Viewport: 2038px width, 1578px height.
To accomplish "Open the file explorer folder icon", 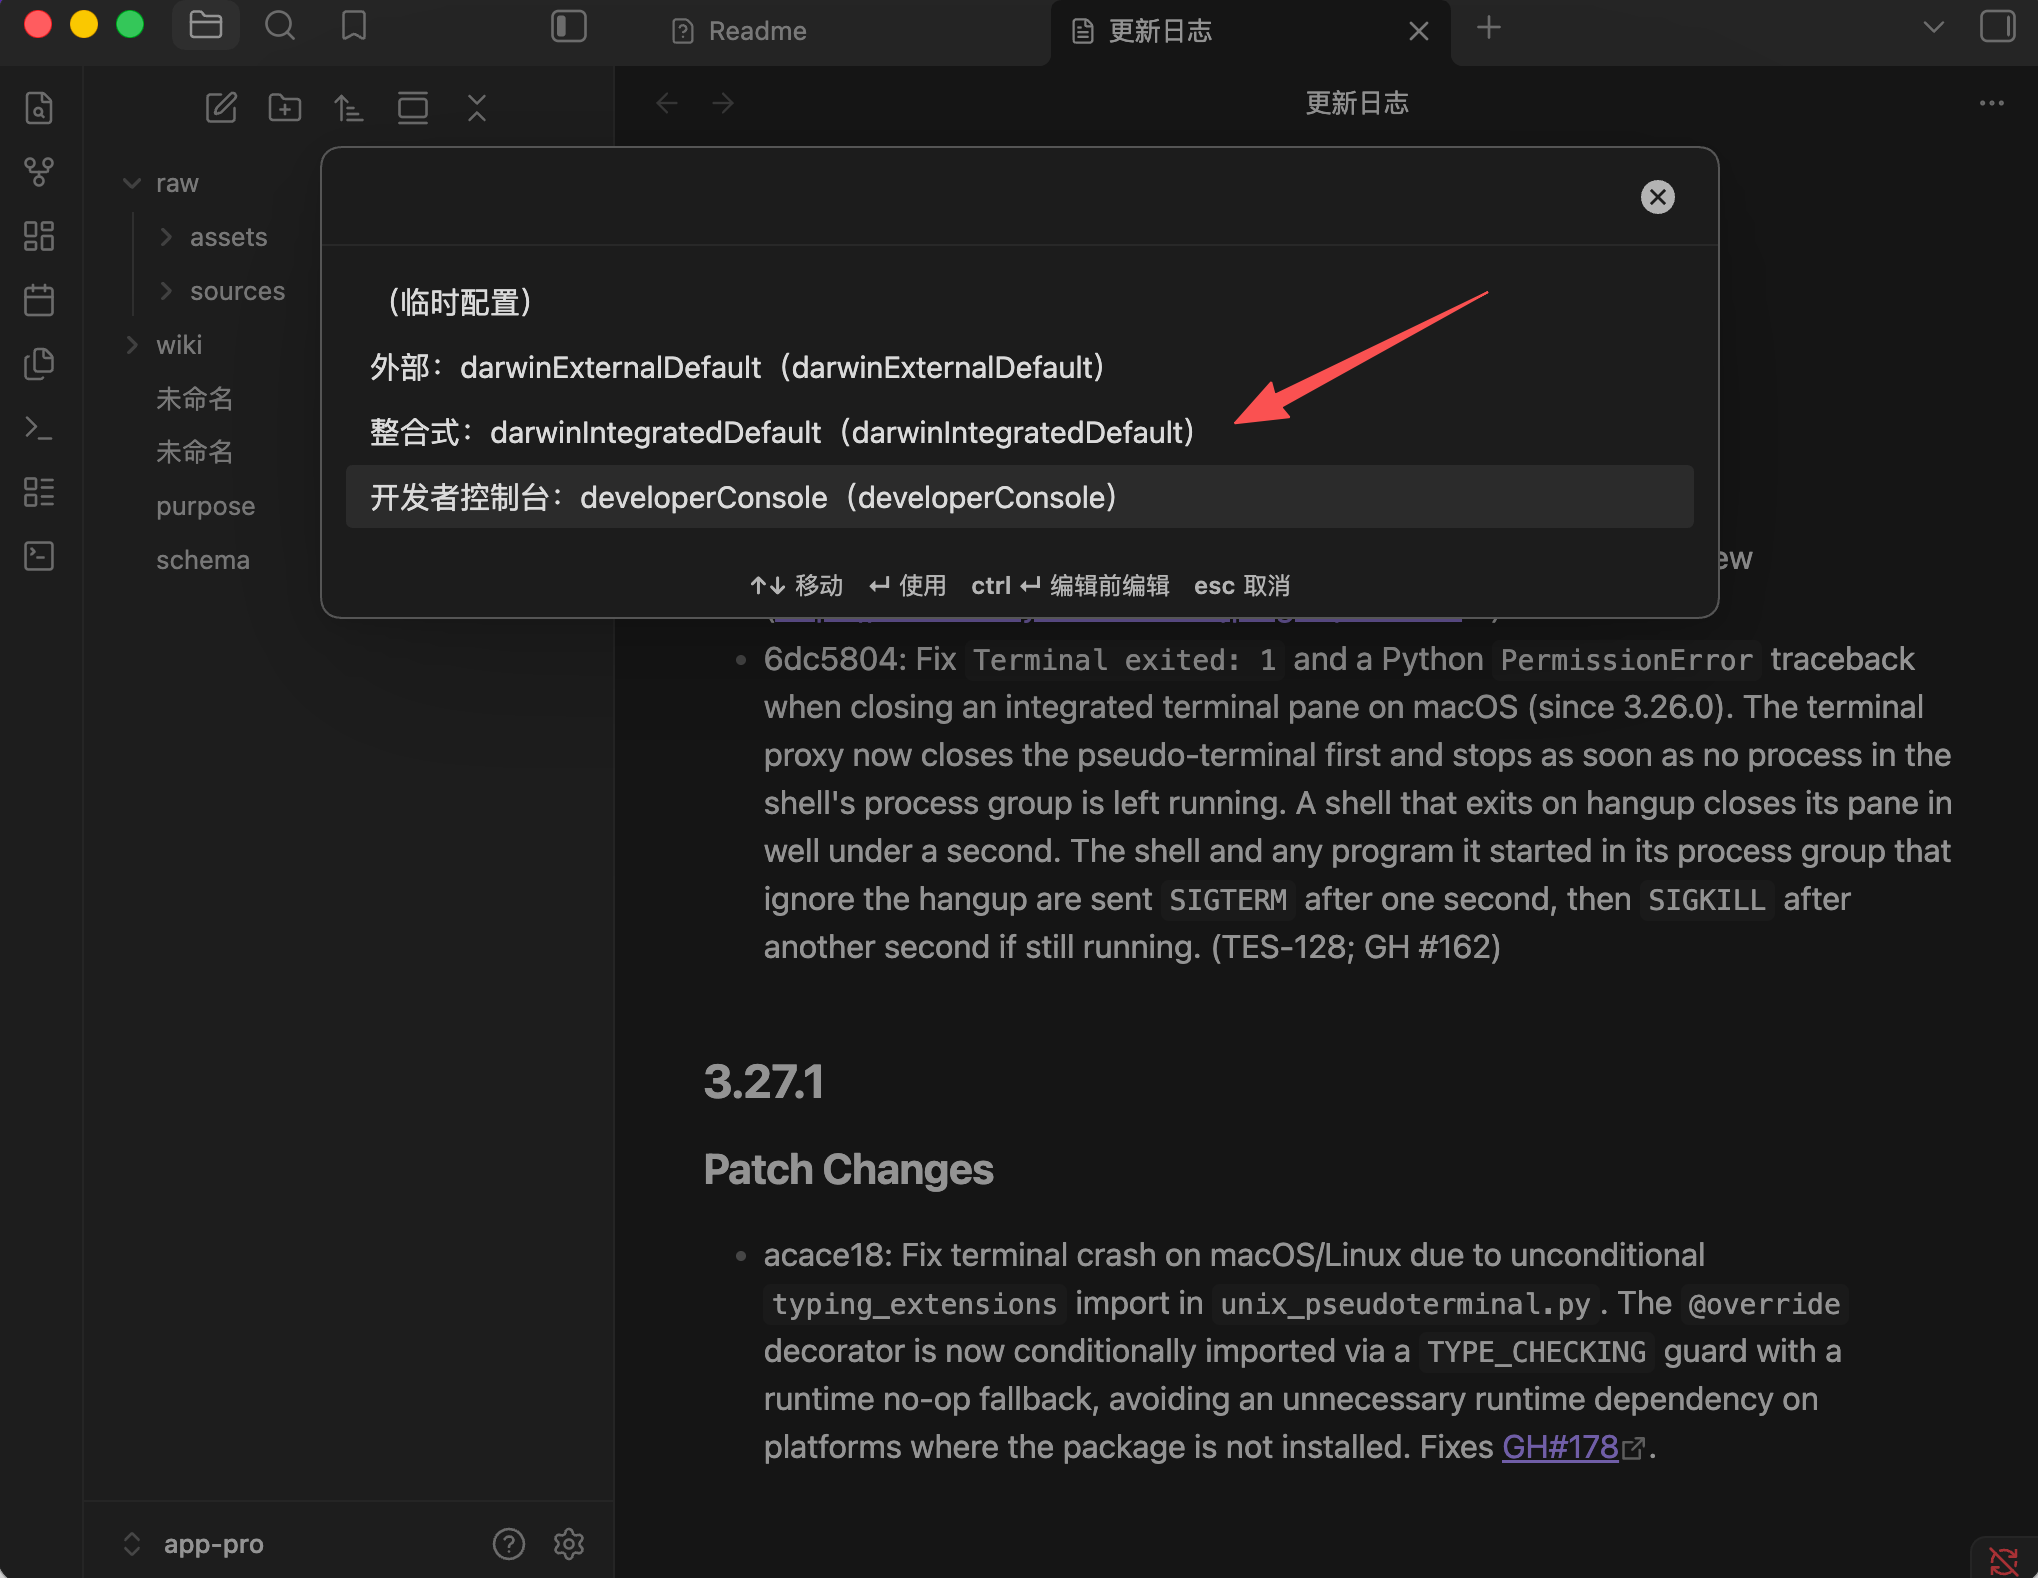I will 206,26.
